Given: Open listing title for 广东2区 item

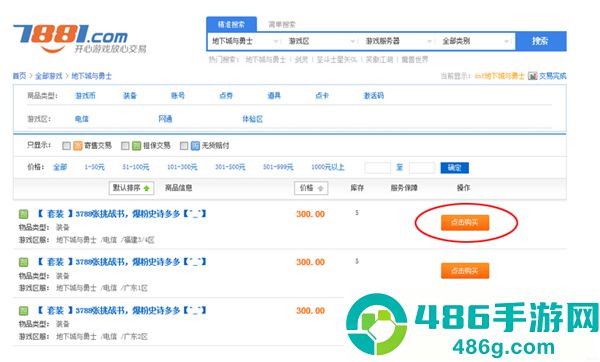Looking at the screenshot, I should click(122, 310).
